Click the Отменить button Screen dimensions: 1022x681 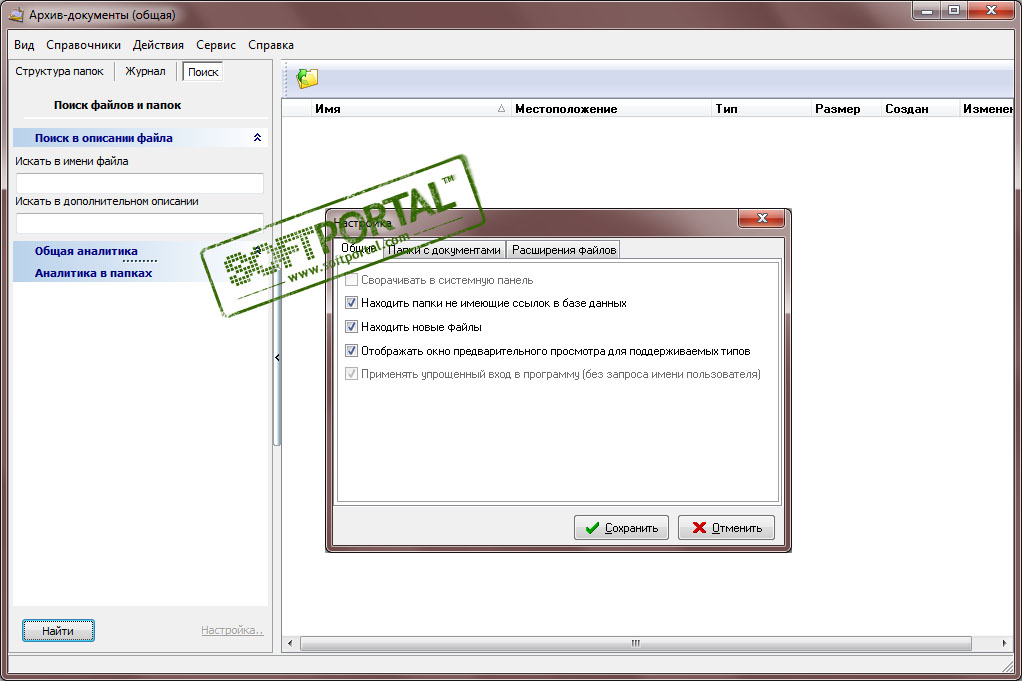pos(726,528)
